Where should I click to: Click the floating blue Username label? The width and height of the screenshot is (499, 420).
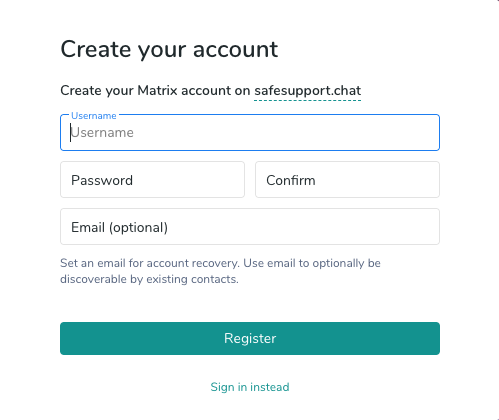[x=94, y=116]
